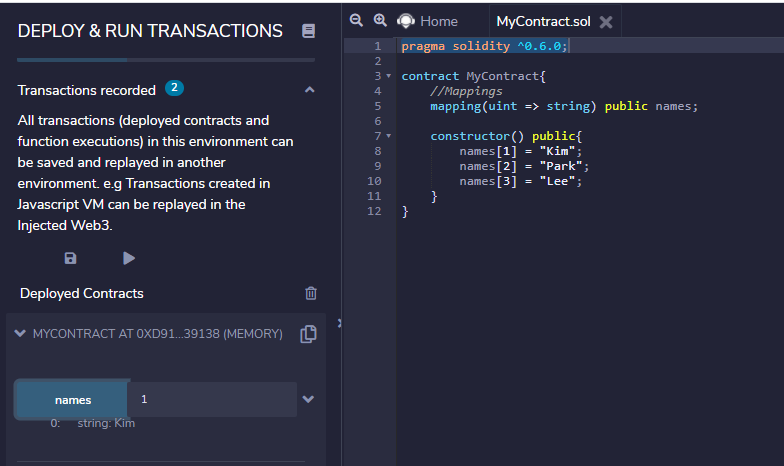Screen dimensions: 784x466
Task: Clear deployed contracts with the trash icon
Action: 310,293
